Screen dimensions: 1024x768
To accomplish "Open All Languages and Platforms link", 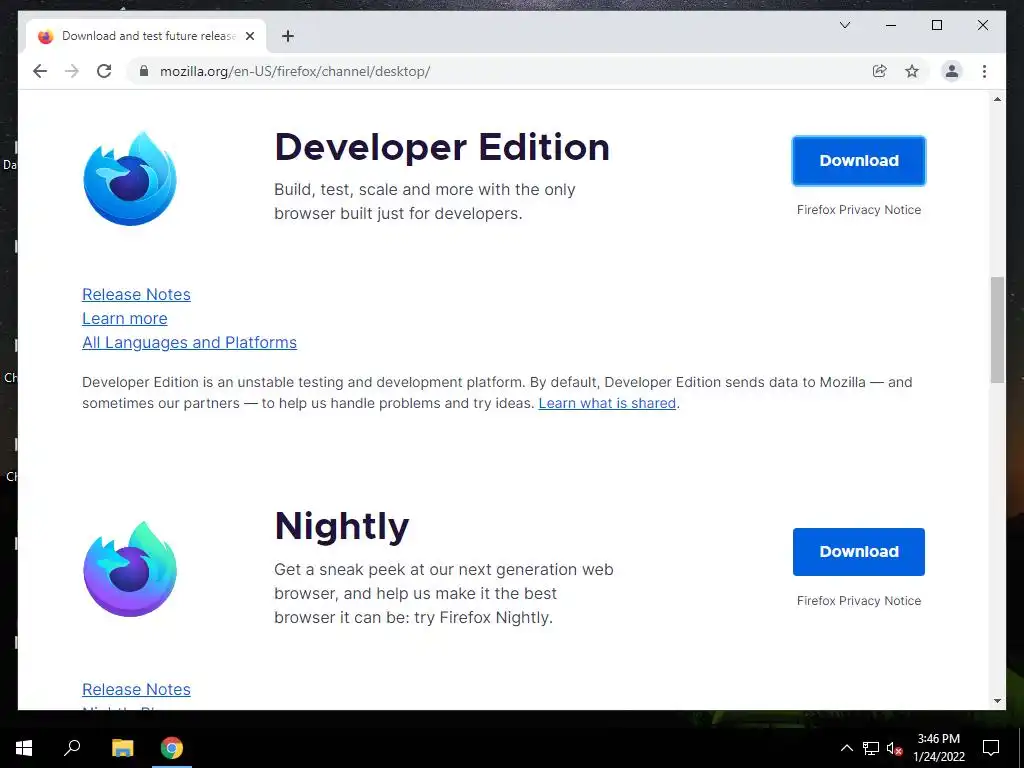I will click(189, 343).
